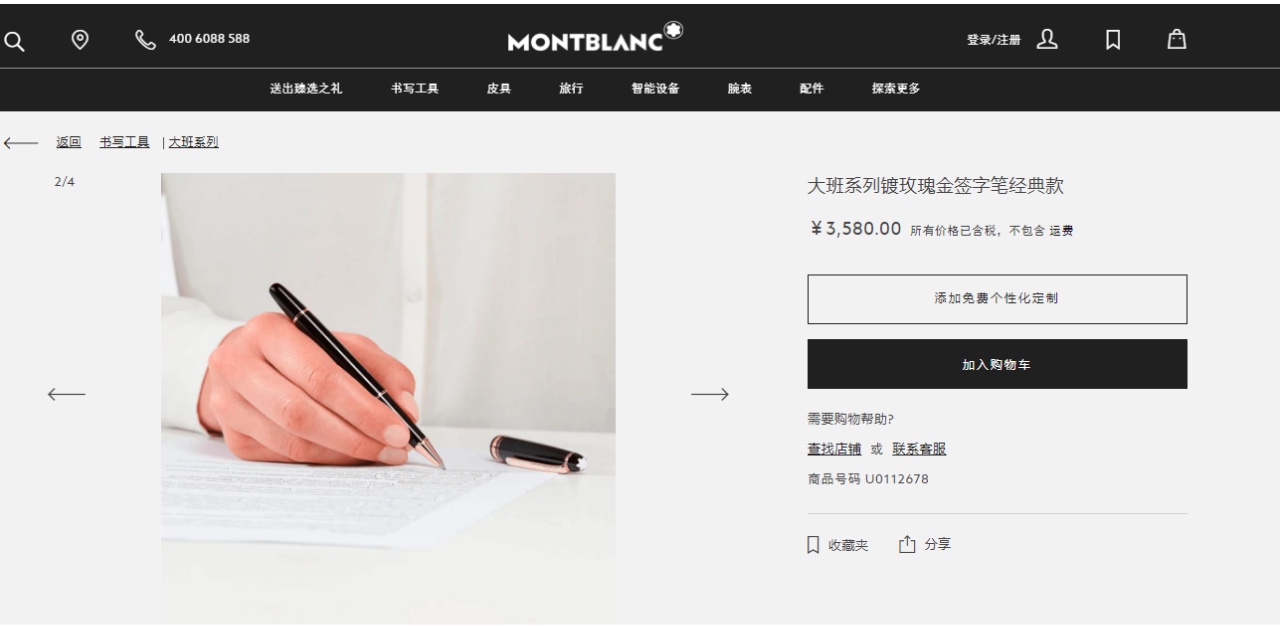This screenshot has width=1280, height=626.
Task: Show previous product image with left arrow
Action: coord(66,394)
